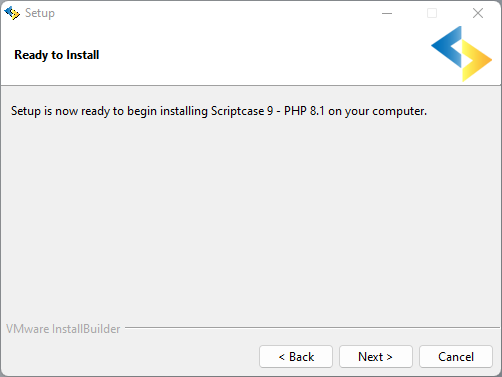Click the white header banner background
This screenshot has width=502, height=377.
pos(250,55)
